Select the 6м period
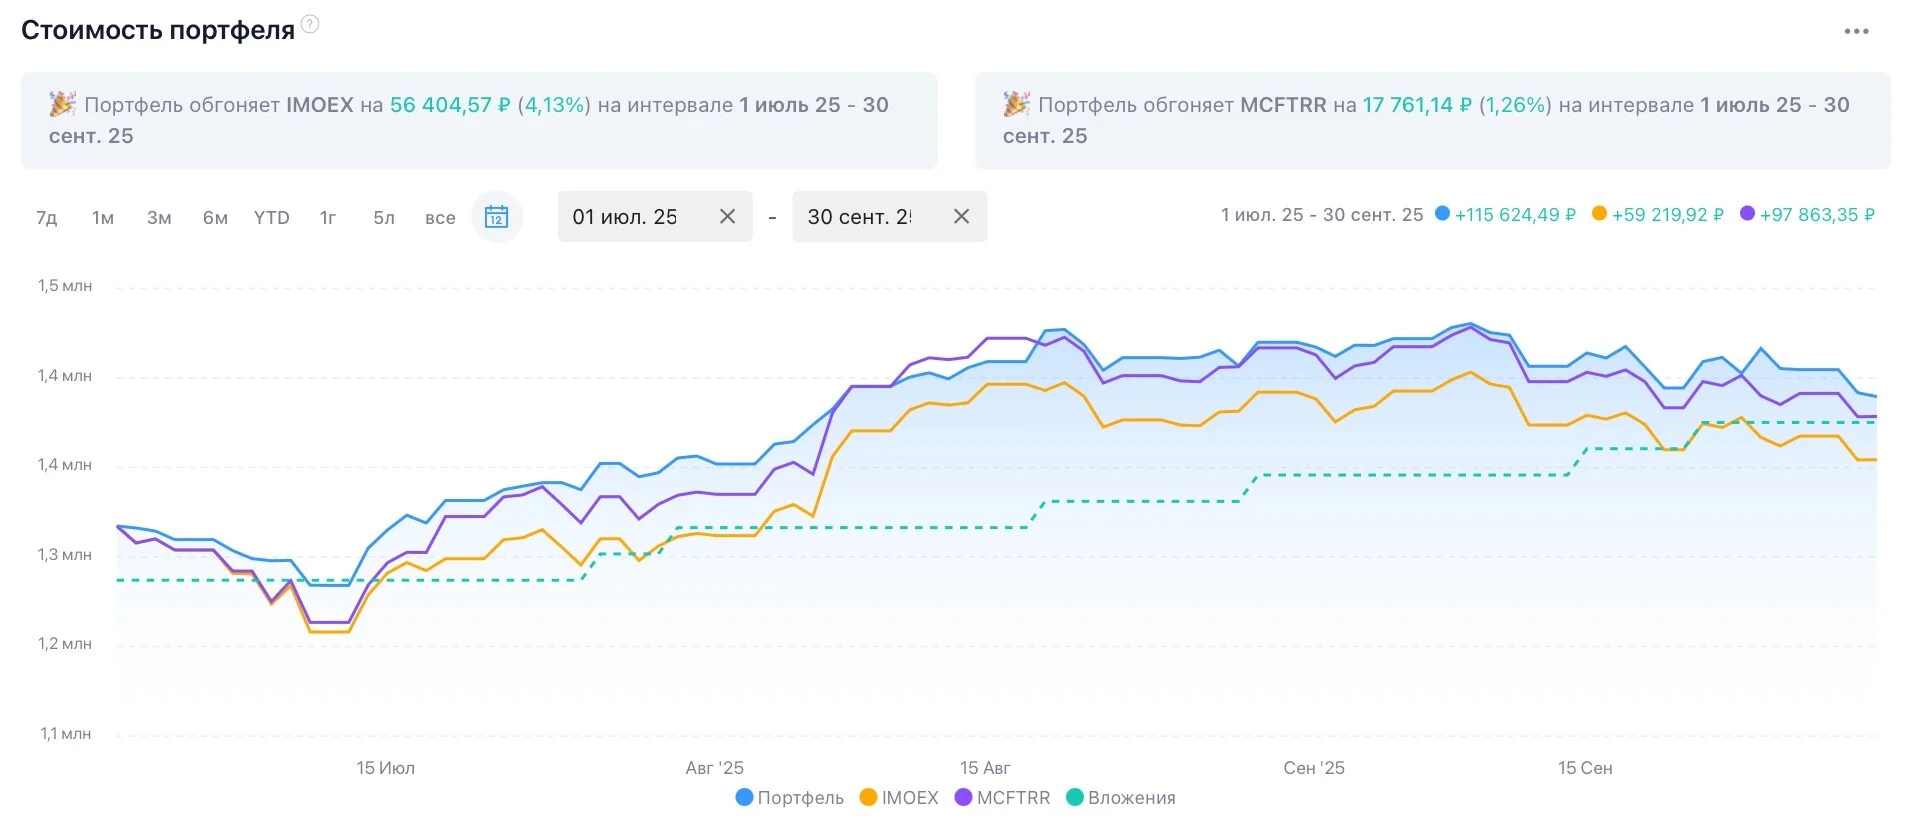 click(x=215, y=217)
